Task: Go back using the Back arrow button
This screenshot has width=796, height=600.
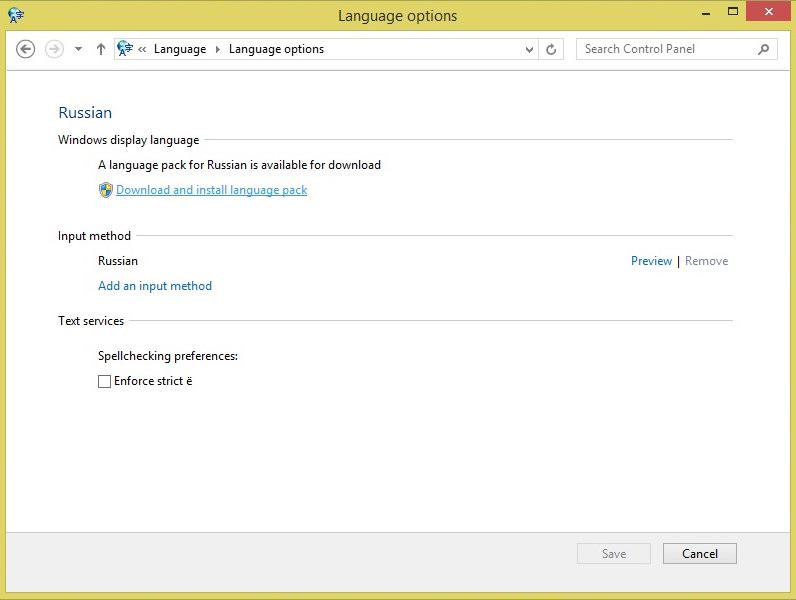Action: (x=26, y=49)
